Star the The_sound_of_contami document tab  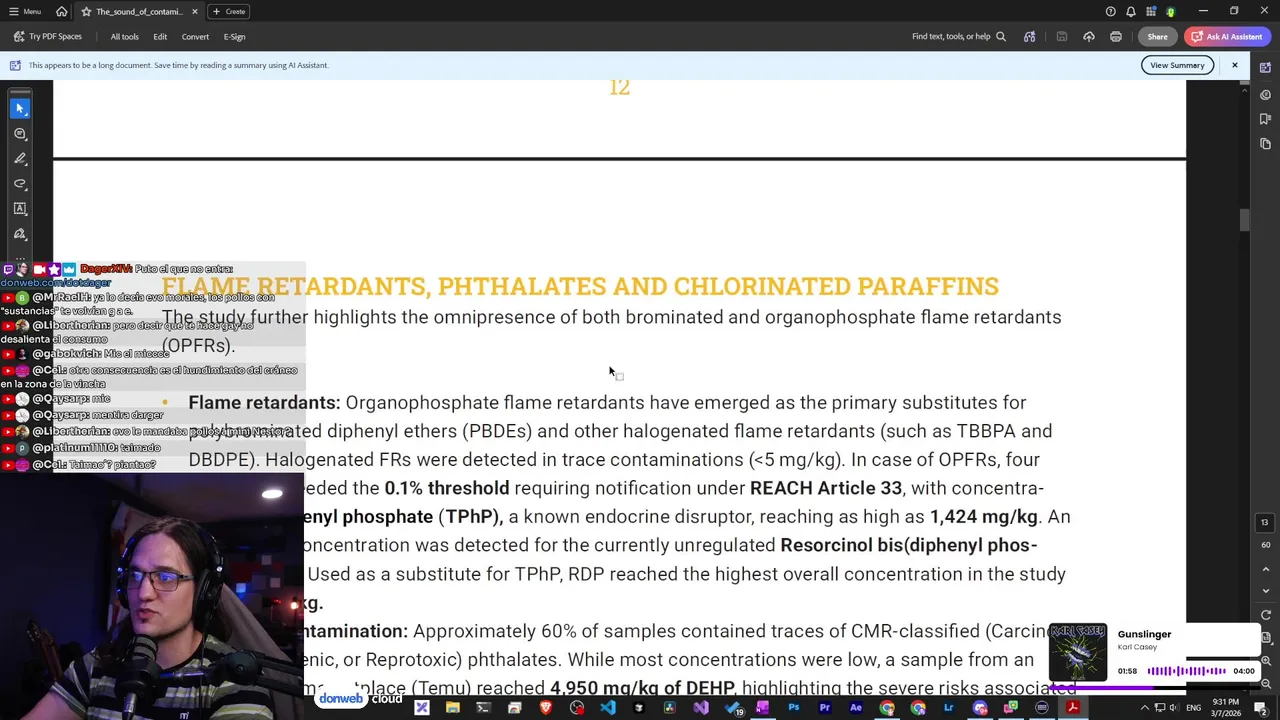[87, 11]
